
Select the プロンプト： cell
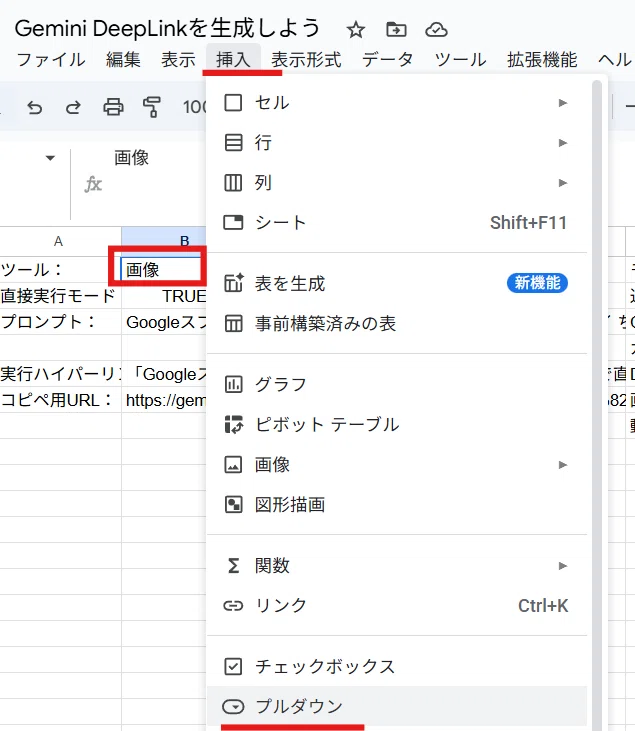pyautogui.click(x=60, y=322)
